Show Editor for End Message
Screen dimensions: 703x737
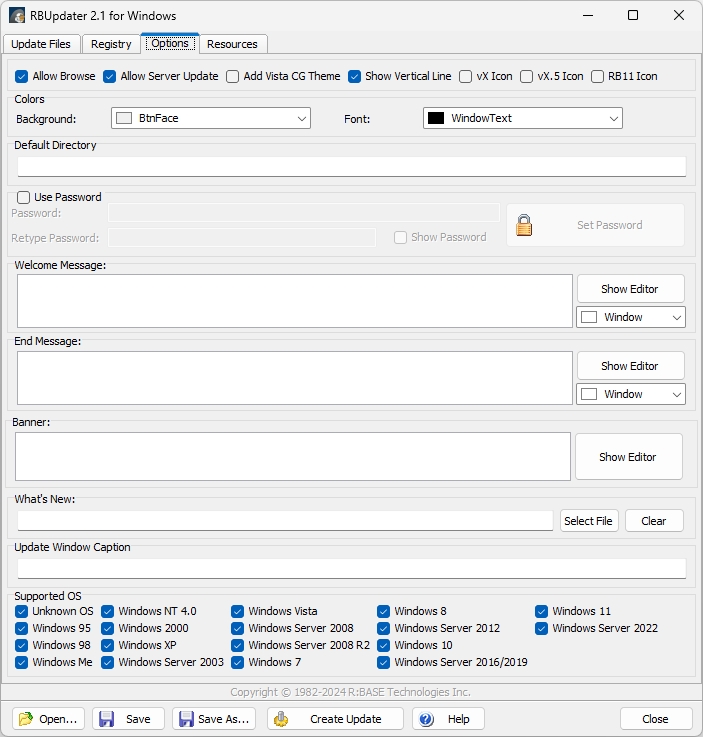631,366
